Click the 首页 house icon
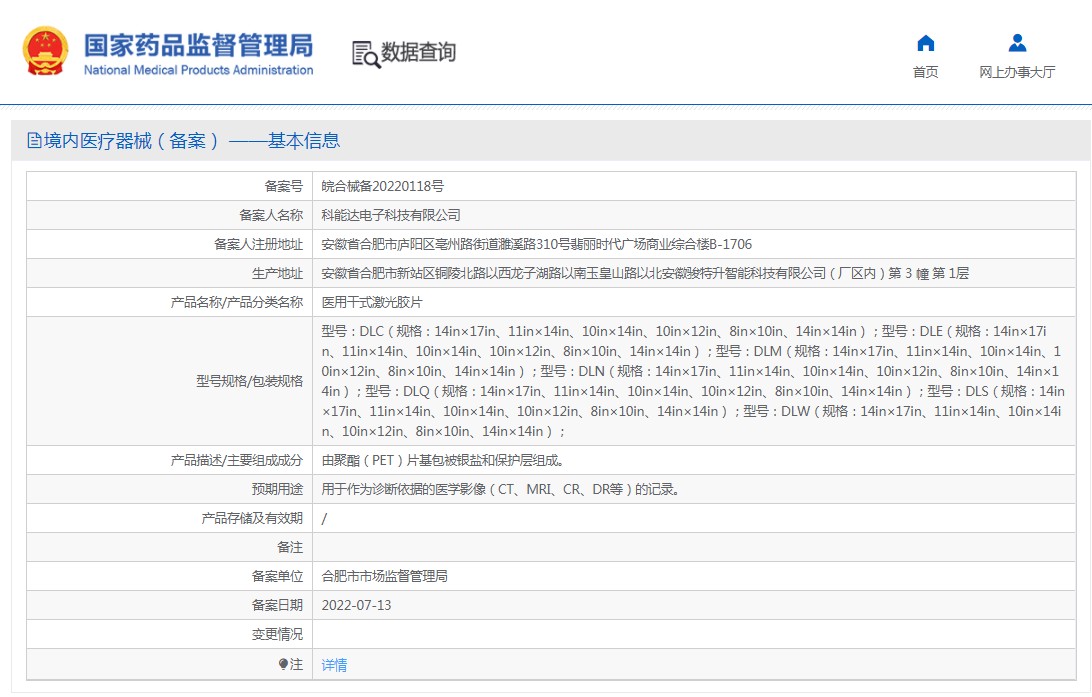Viewport: 1092px width, 697px height. tap(925, 43)
